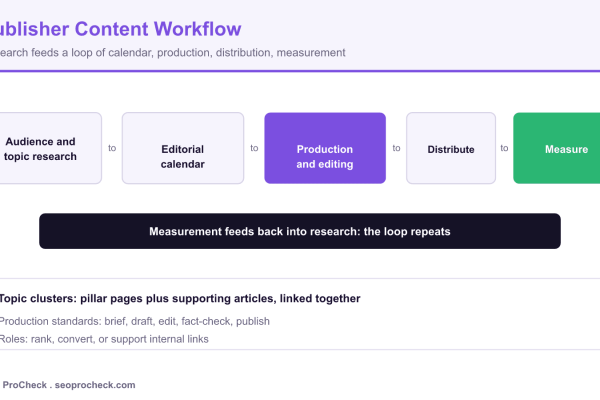Click the 'Production standards: brief, draft, edit' line
The image size is (600, 400).
pyautogui.click(x=135, y=321)
